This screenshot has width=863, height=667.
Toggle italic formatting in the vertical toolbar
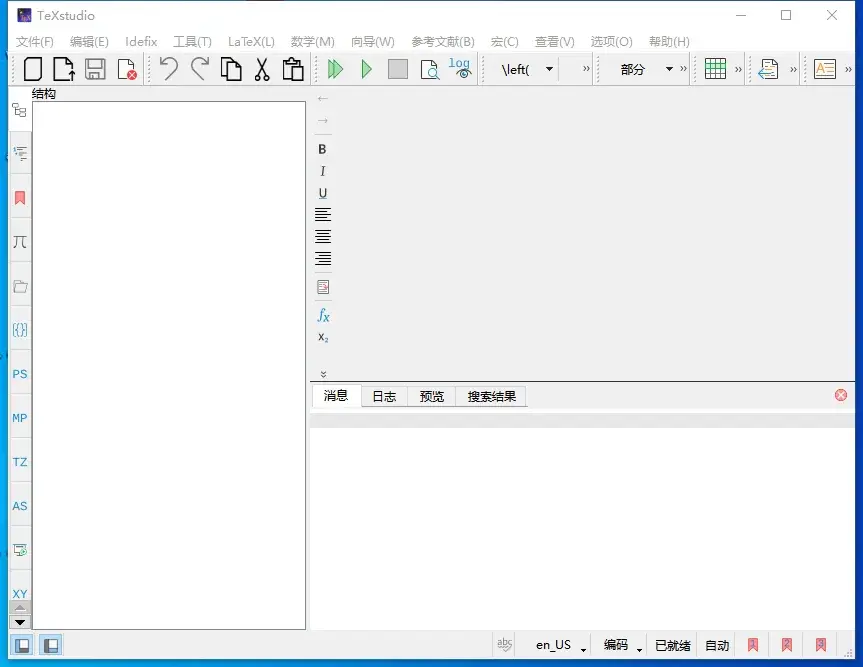(322, 171)
